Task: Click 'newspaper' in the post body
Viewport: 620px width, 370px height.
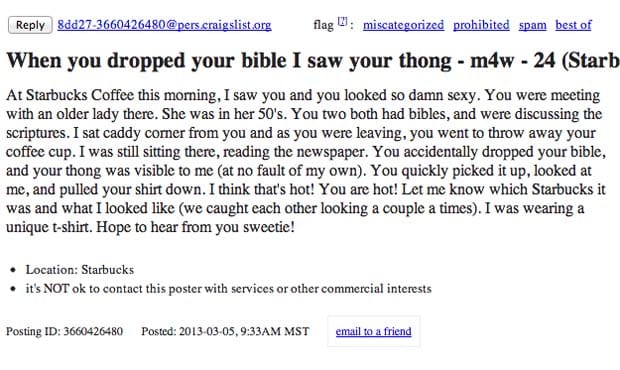Action: [x=331, y=152]
